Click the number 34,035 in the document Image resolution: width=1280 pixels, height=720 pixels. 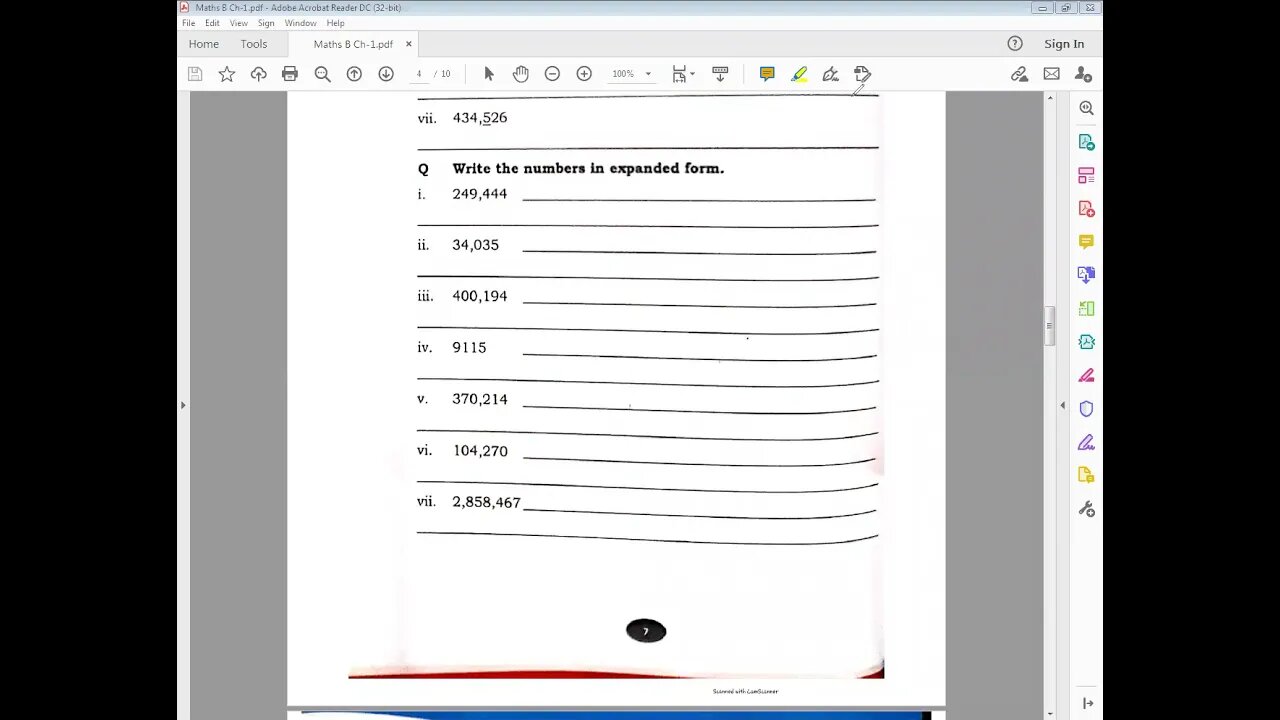(475, 245)
